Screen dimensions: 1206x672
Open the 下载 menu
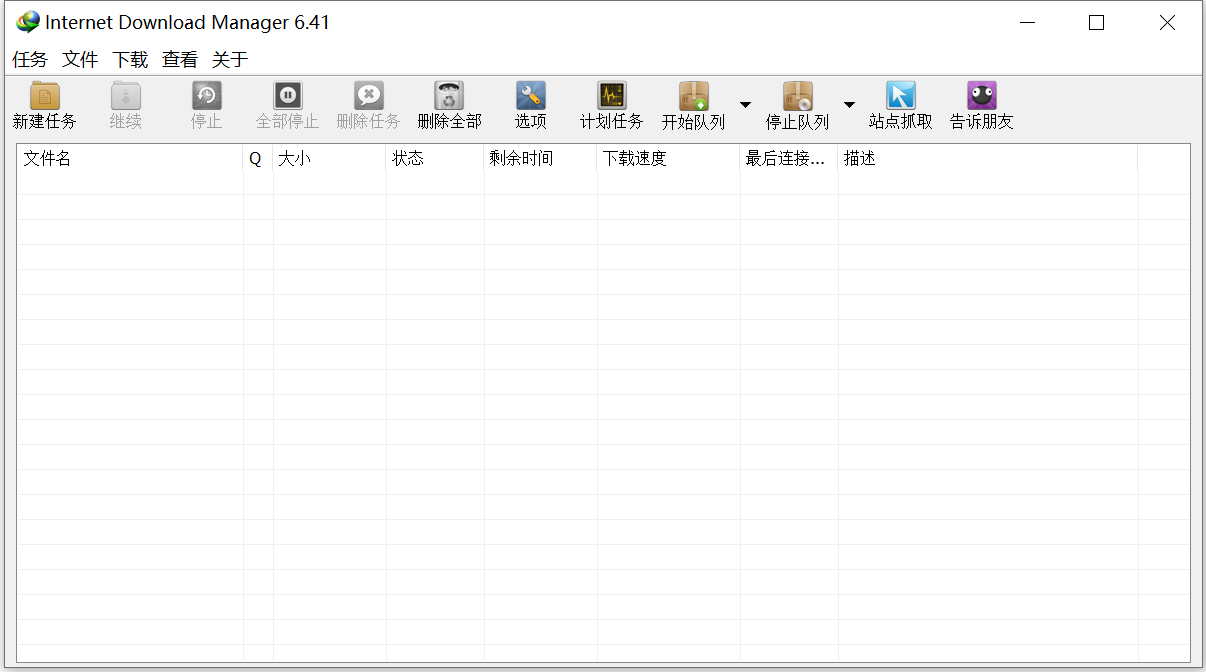[130, 60]
